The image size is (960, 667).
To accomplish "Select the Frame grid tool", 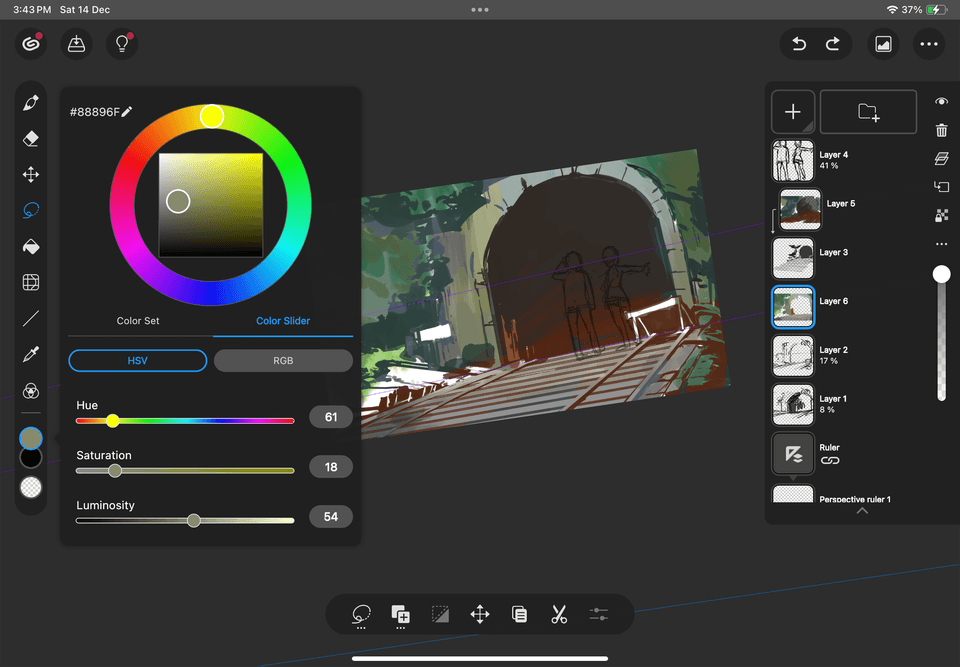I will 31,282.
